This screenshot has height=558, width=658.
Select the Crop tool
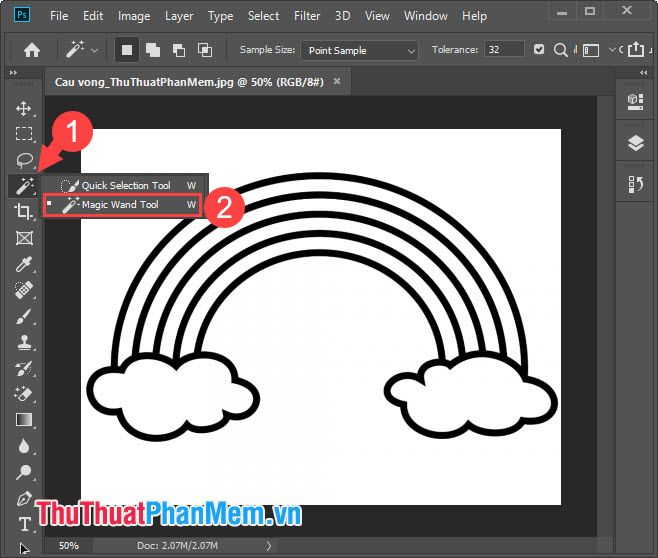coord(24,211)
